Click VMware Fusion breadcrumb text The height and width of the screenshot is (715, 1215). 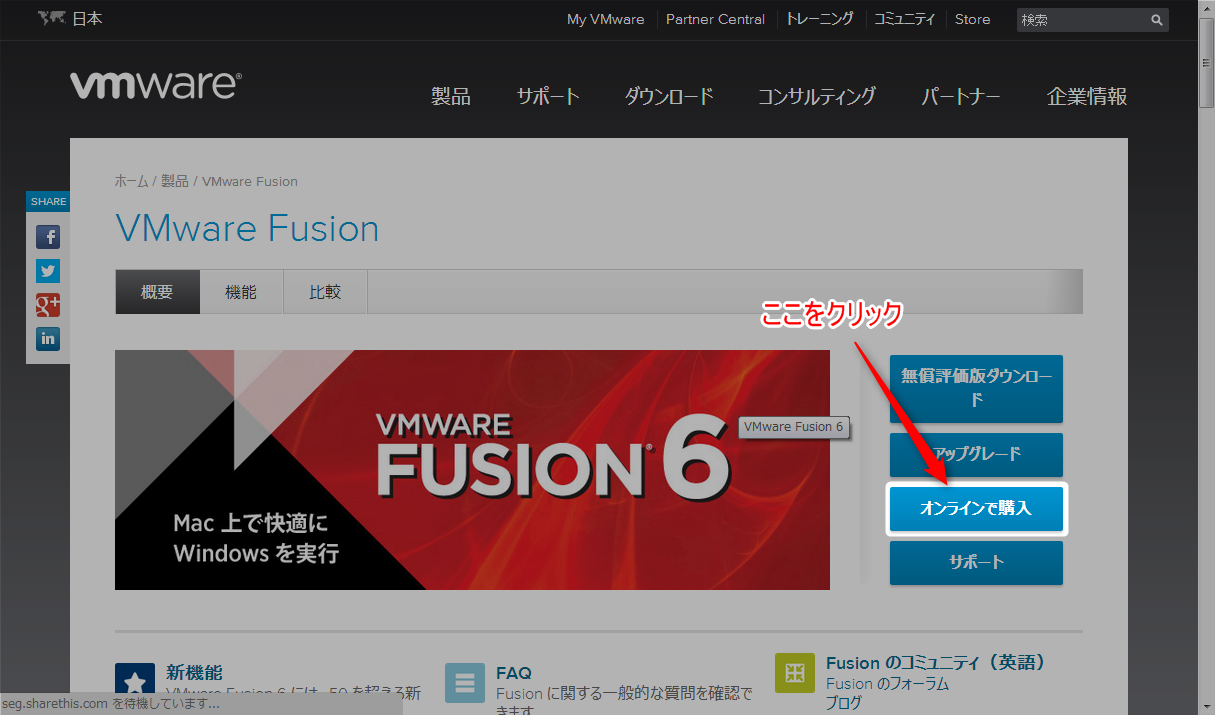(x=250, y=181)
